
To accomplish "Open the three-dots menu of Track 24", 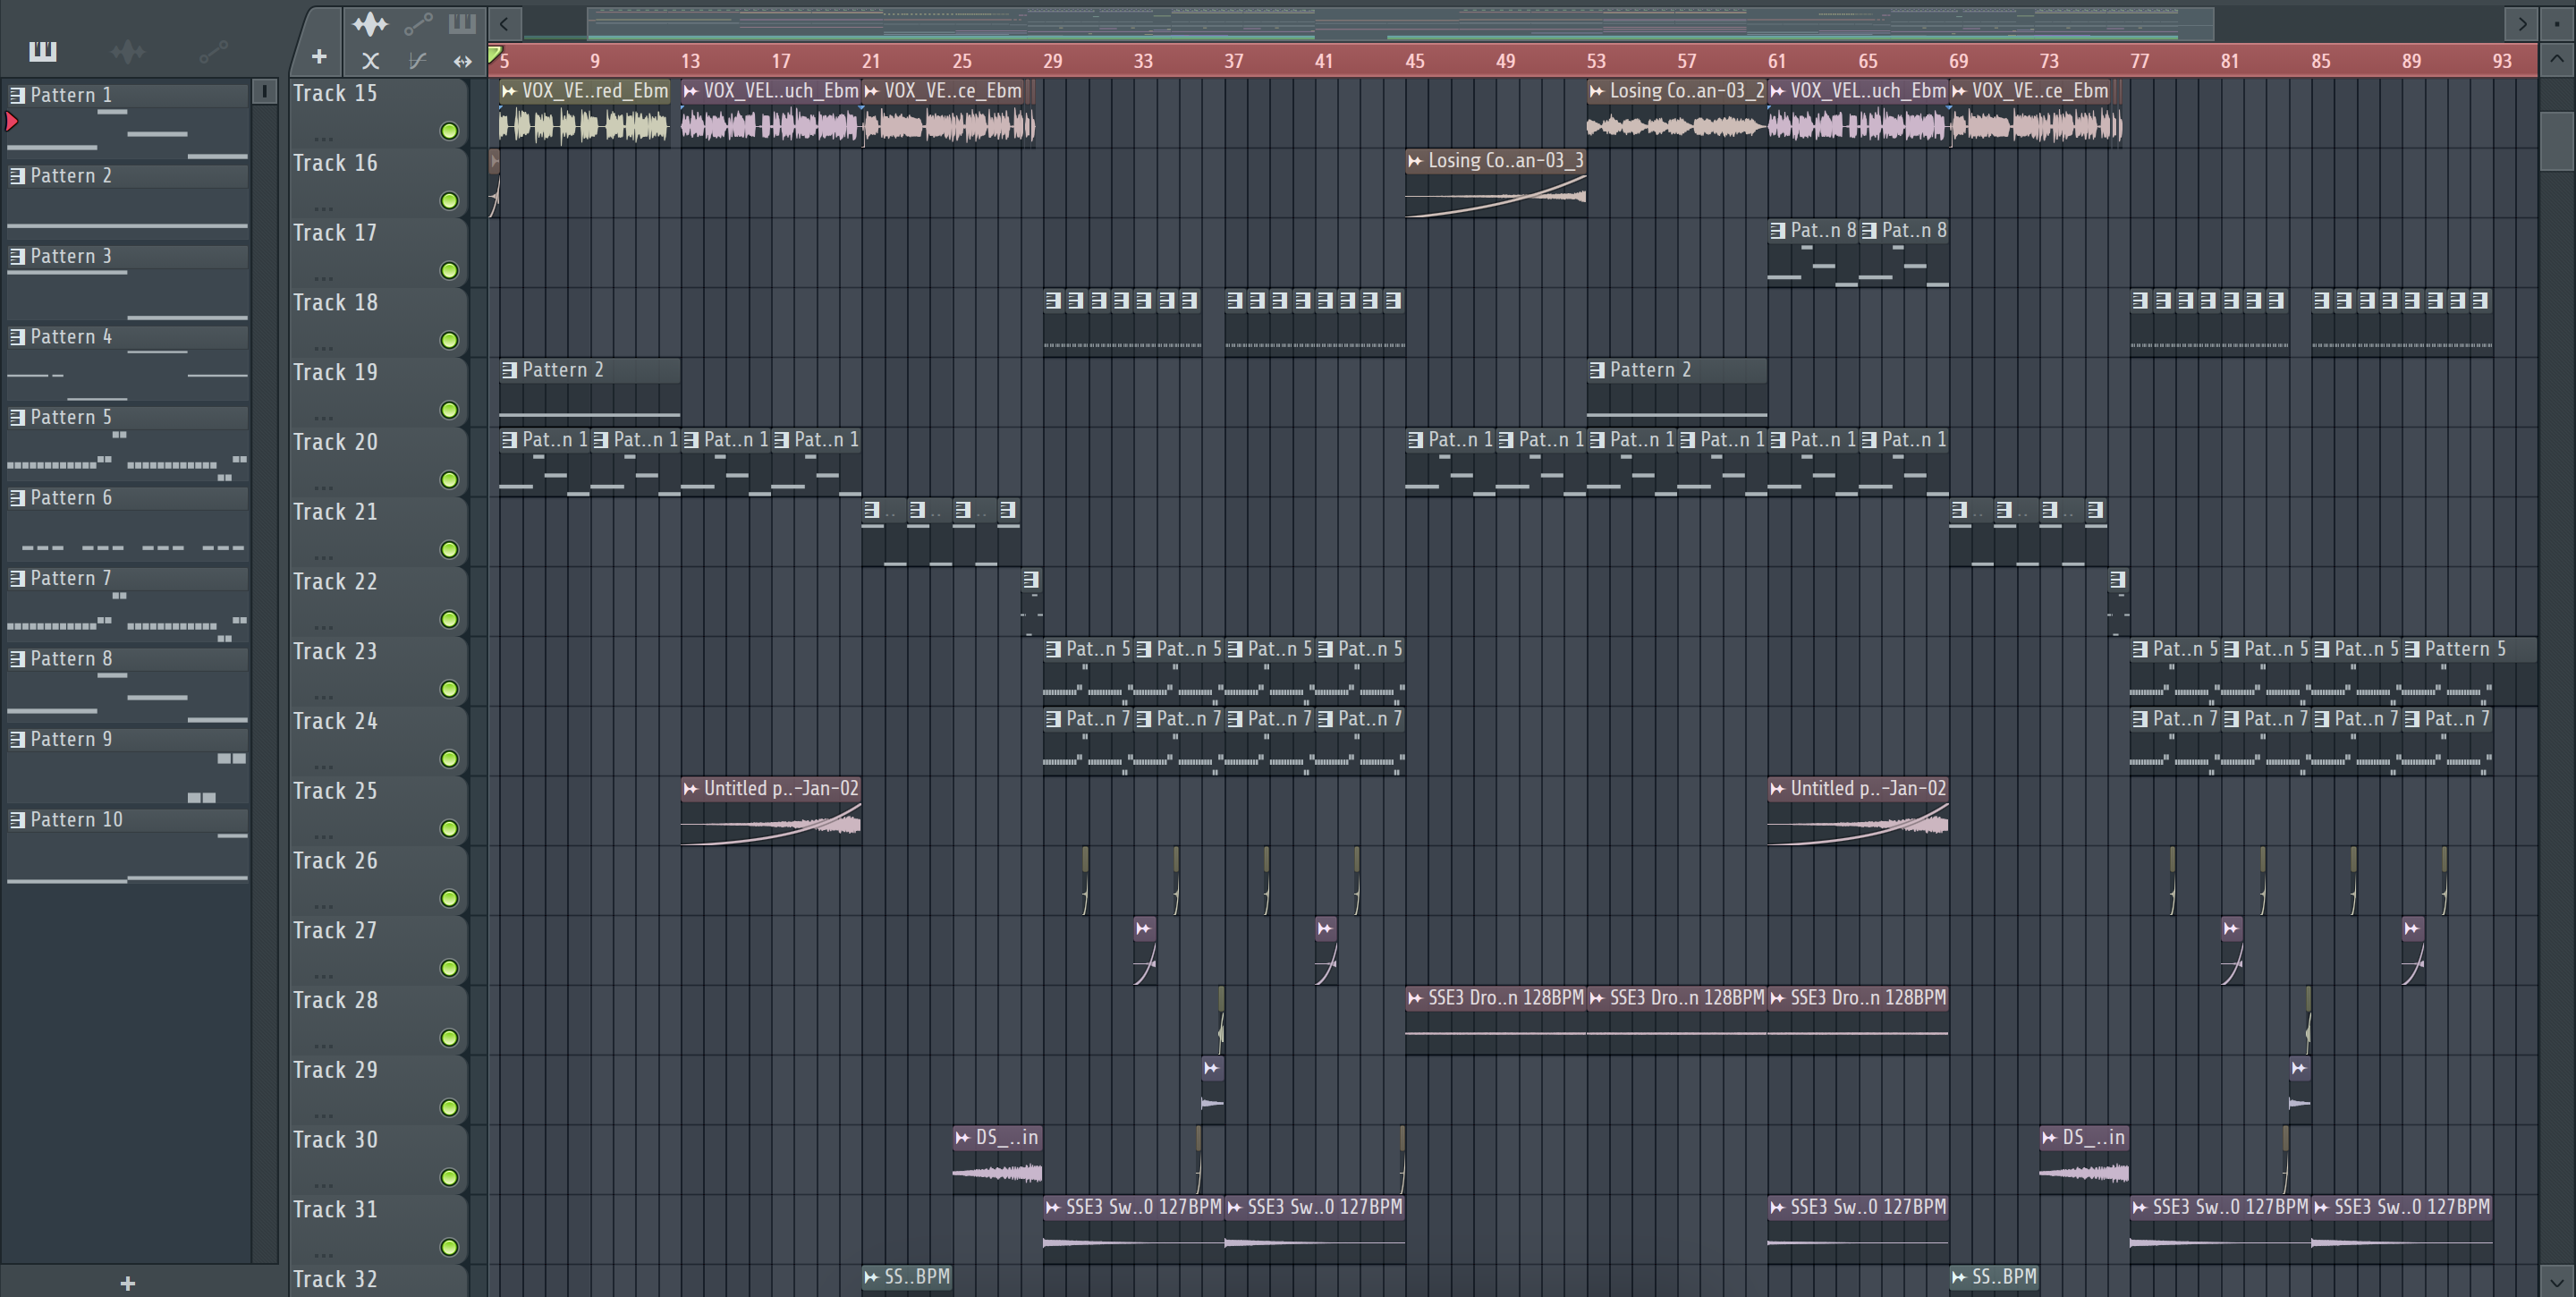I will pos(323,766).
